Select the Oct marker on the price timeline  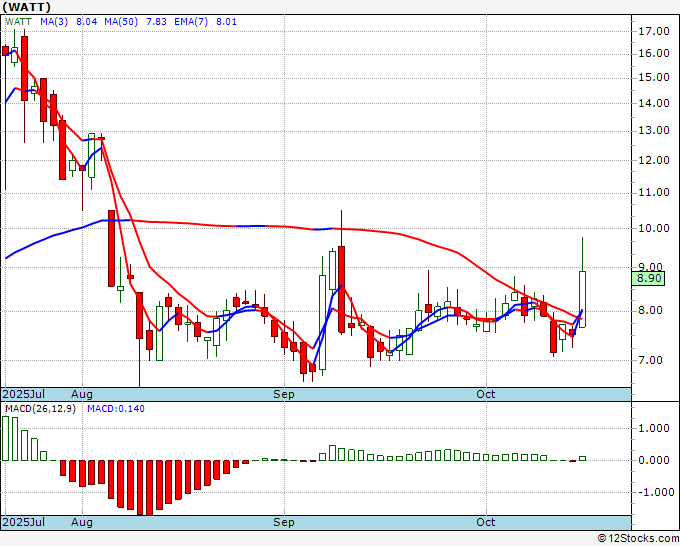pyautogui.click(x=486, y=394)
